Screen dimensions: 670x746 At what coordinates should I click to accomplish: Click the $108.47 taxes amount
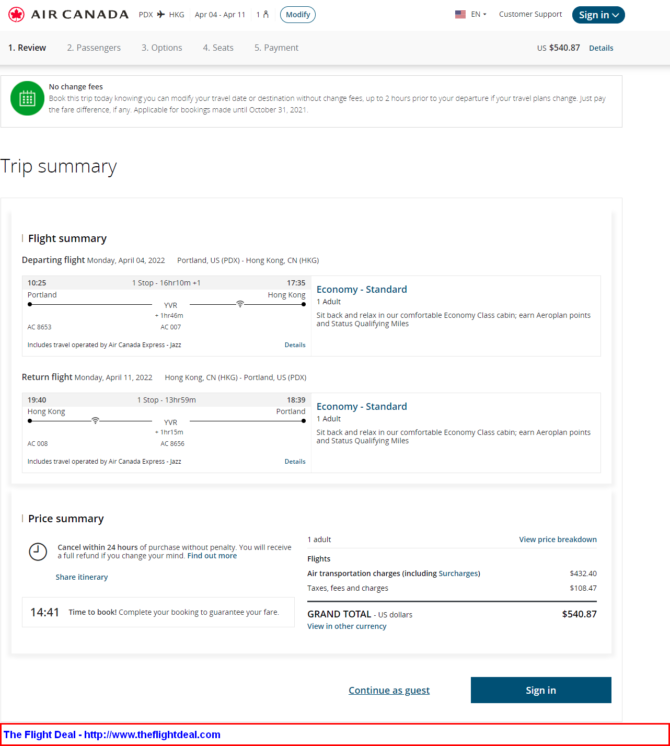(583, 588)
